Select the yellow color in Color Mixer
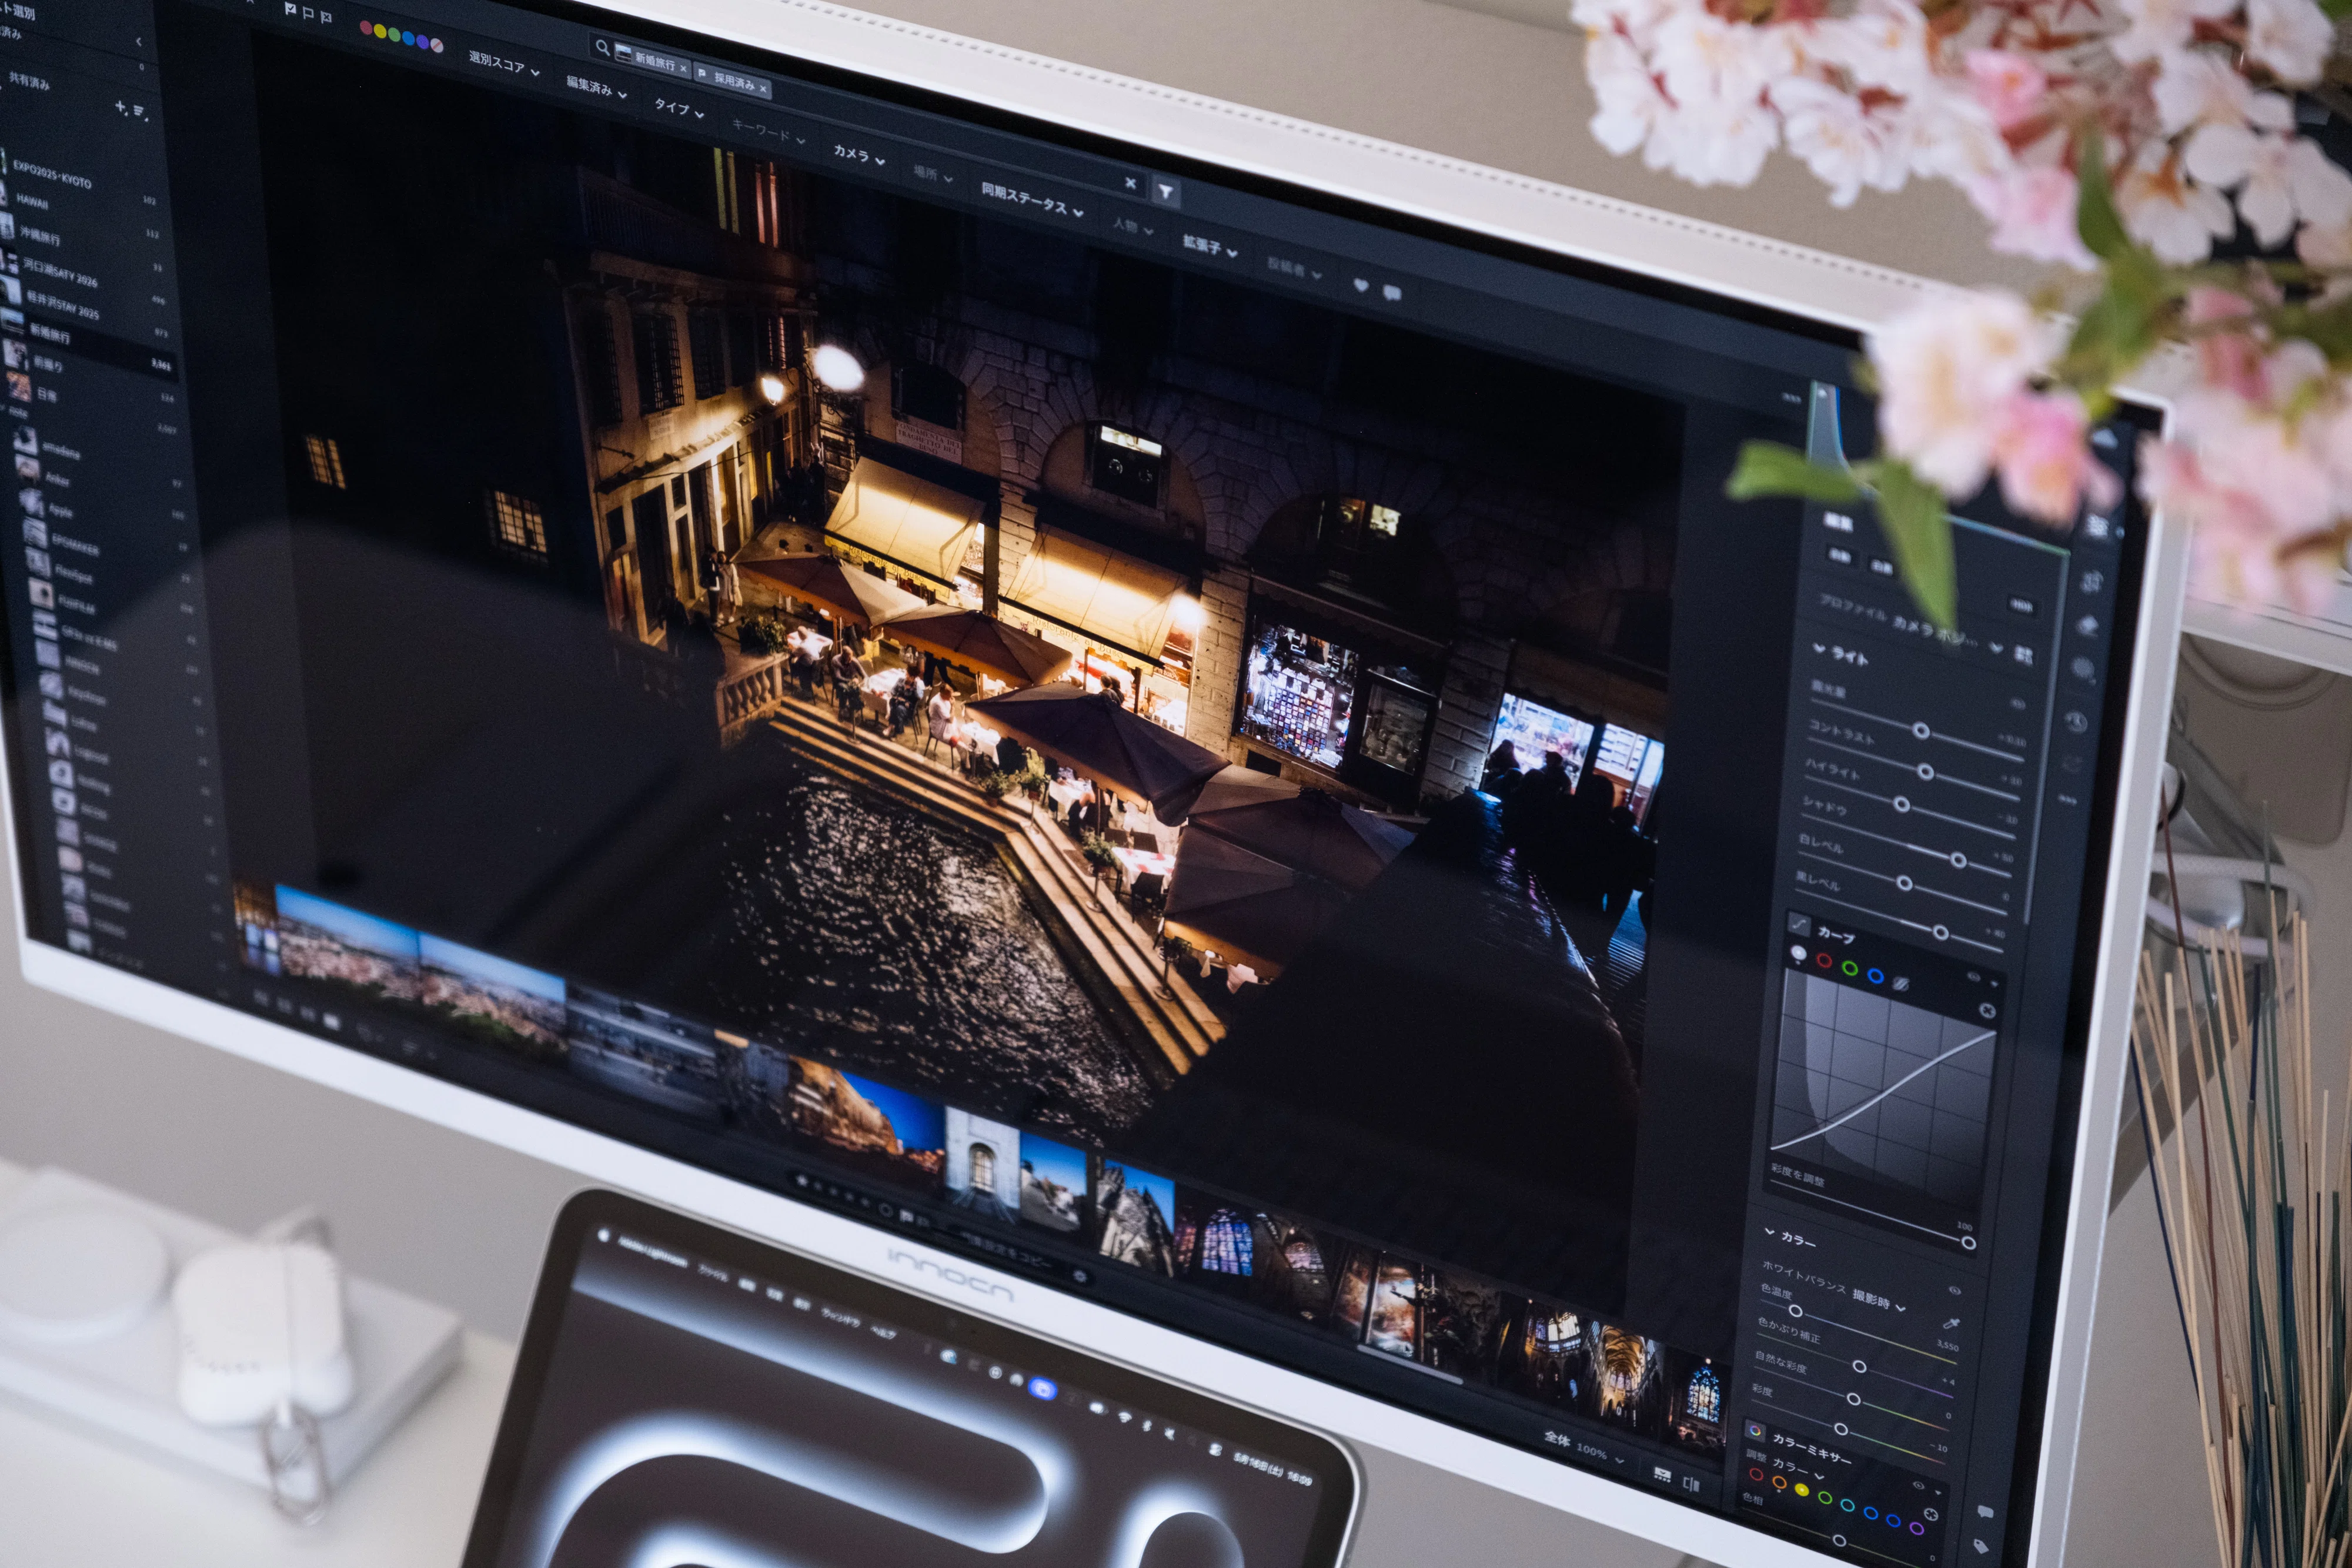 click(1801, 1490)
